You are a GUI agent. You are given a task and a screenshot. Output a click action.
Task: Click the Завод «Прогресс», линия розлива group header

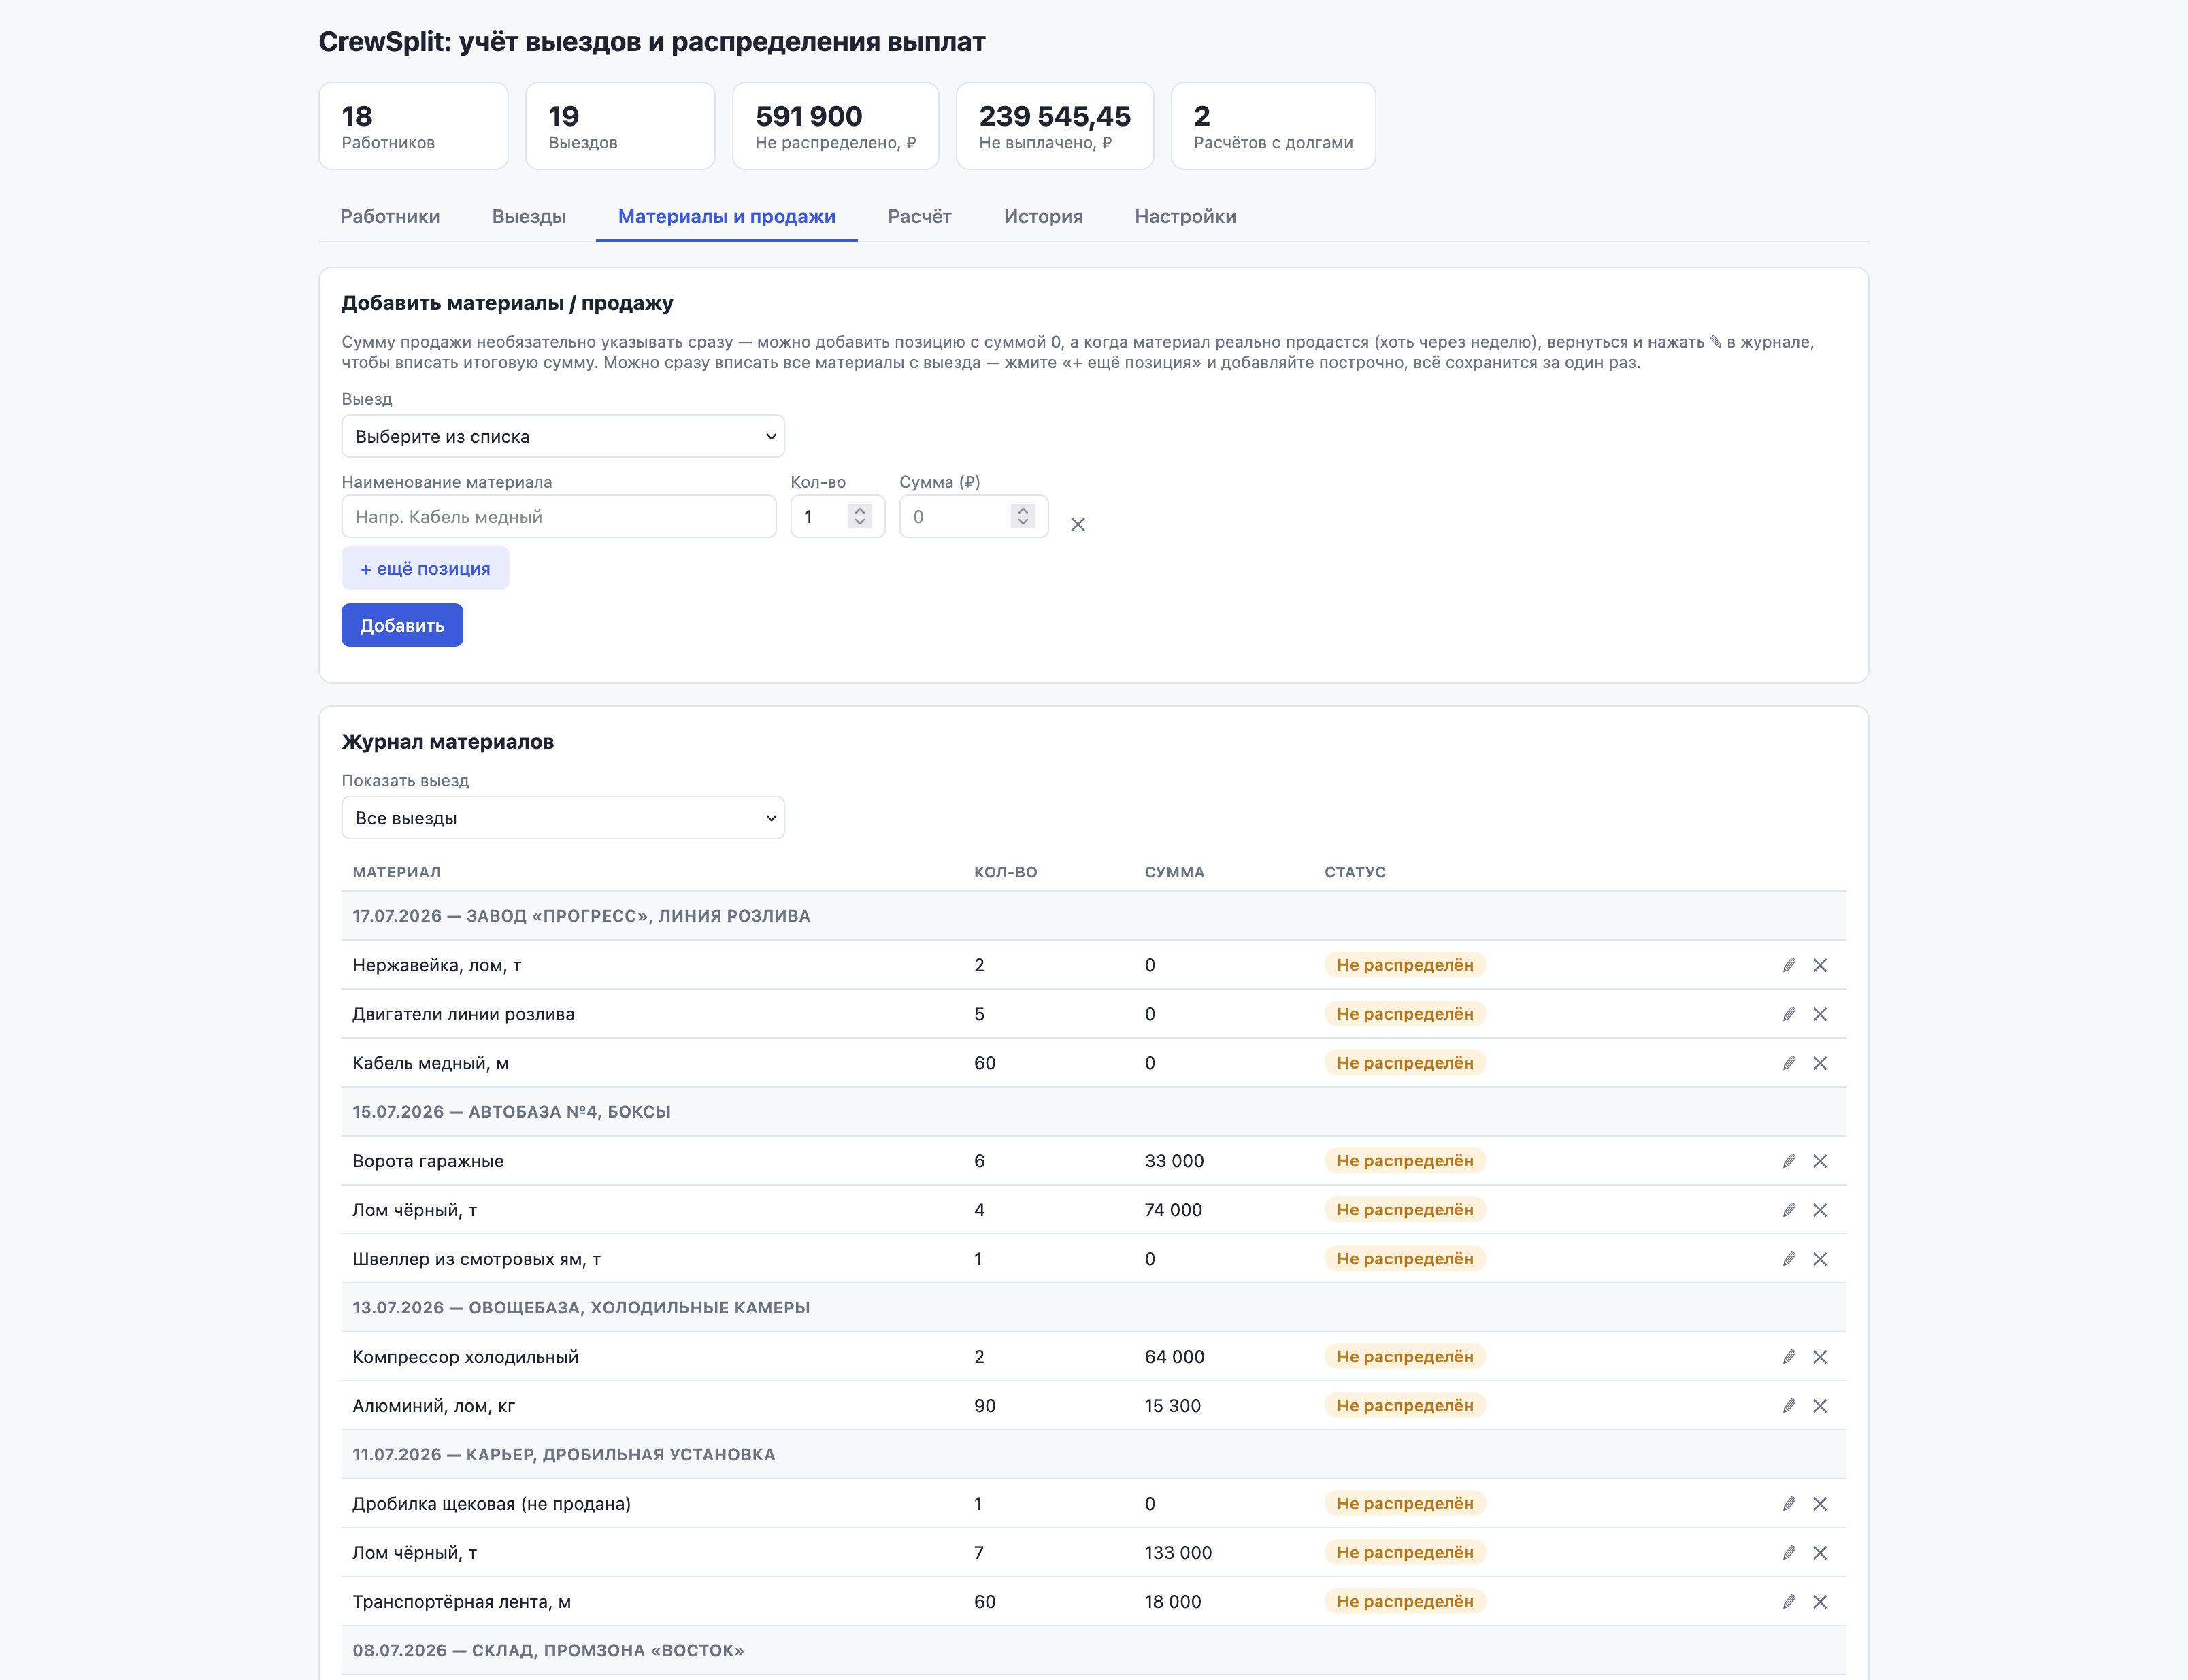[1094, 916]
